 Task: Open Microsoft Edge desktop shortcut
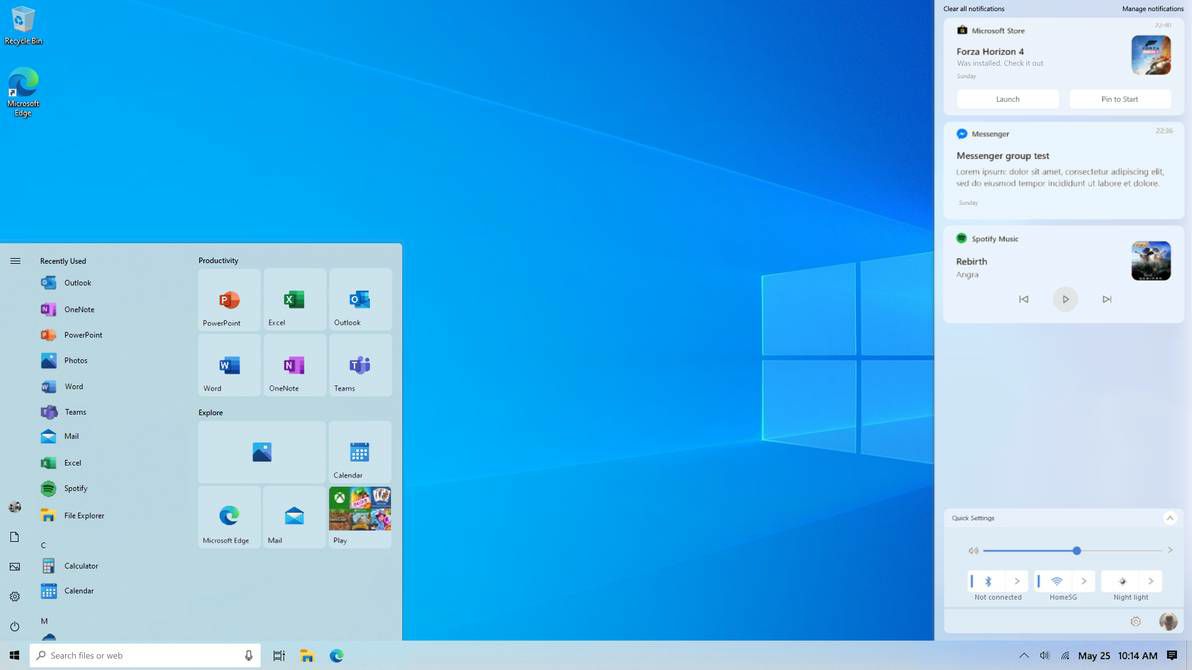coord(23,92)
